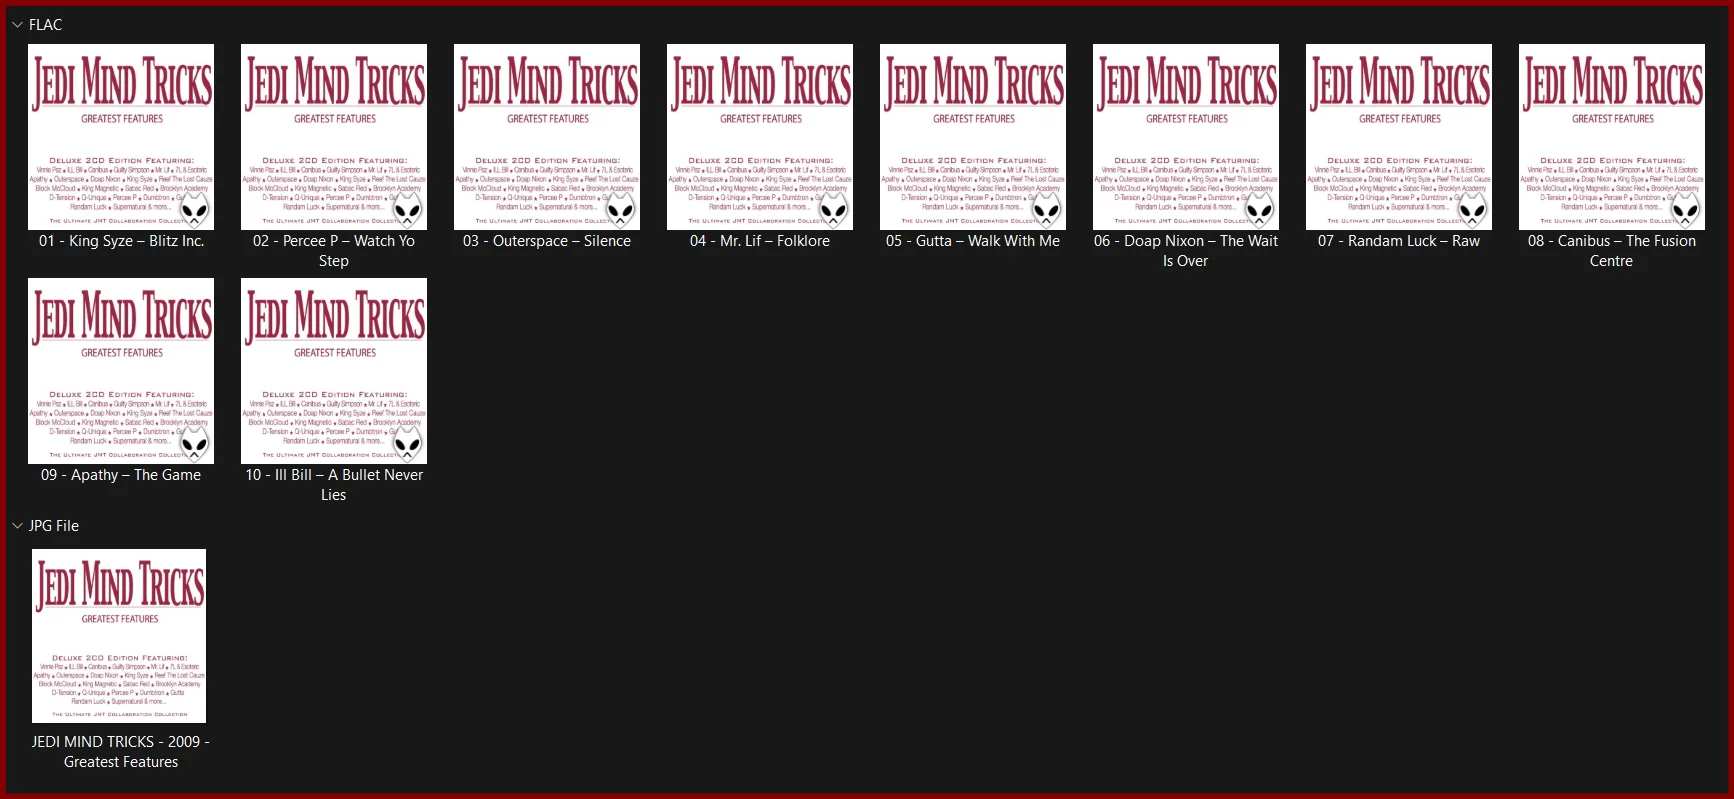Screen dimensions: 1734x799
Task: Select the Canibus The Fusion Centre thumbnail
Action: pyautogui.click(x=1612, y=137)
